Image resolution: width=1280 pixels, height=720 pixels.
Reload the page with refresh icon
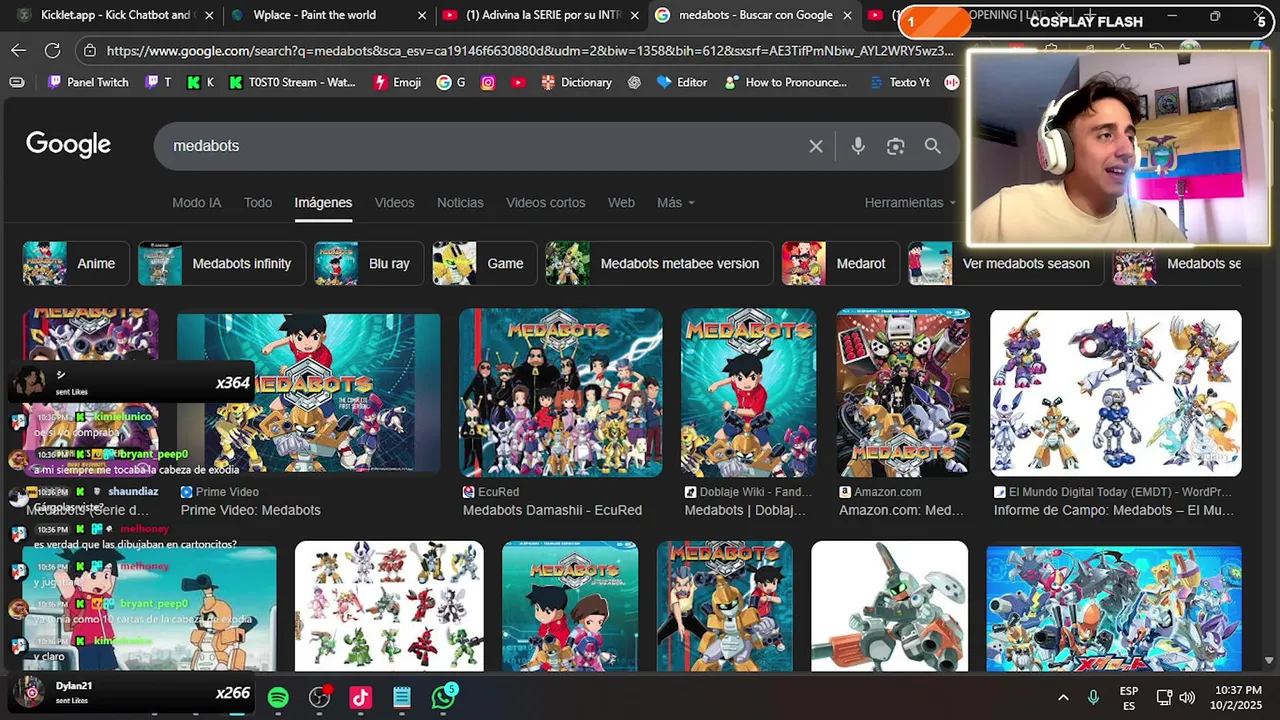(x=53, y=50)
